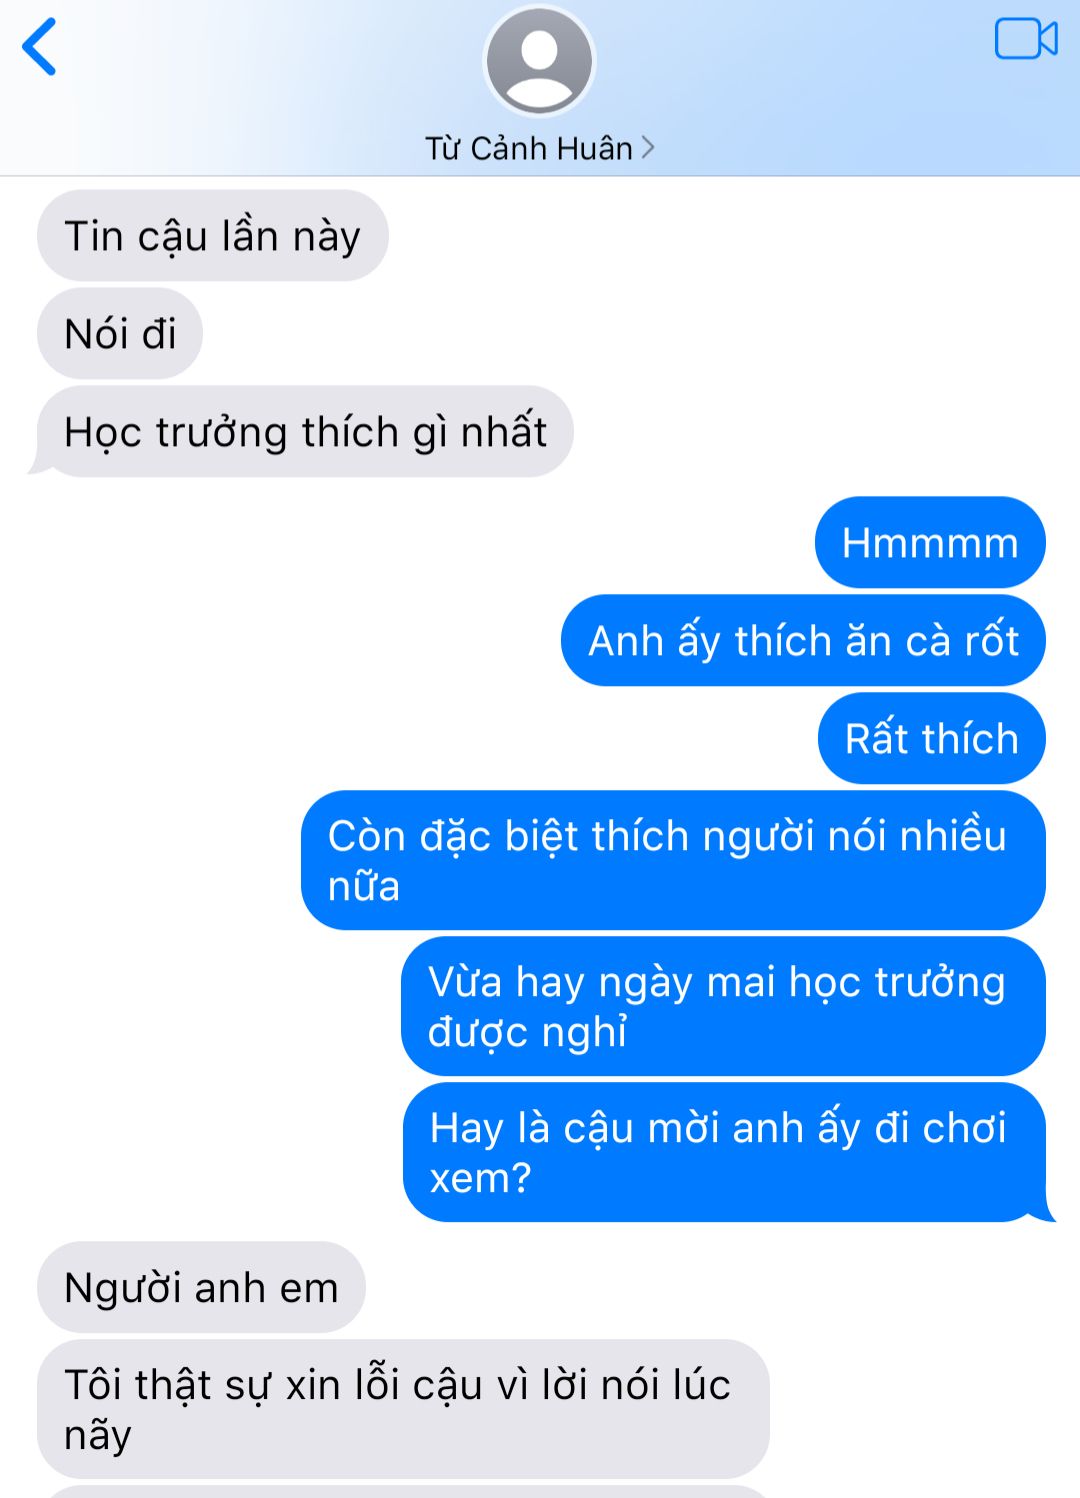Expand contact details chevron next to name
This screenshot has height=1498, width=1080.
[x=648, y=148]
